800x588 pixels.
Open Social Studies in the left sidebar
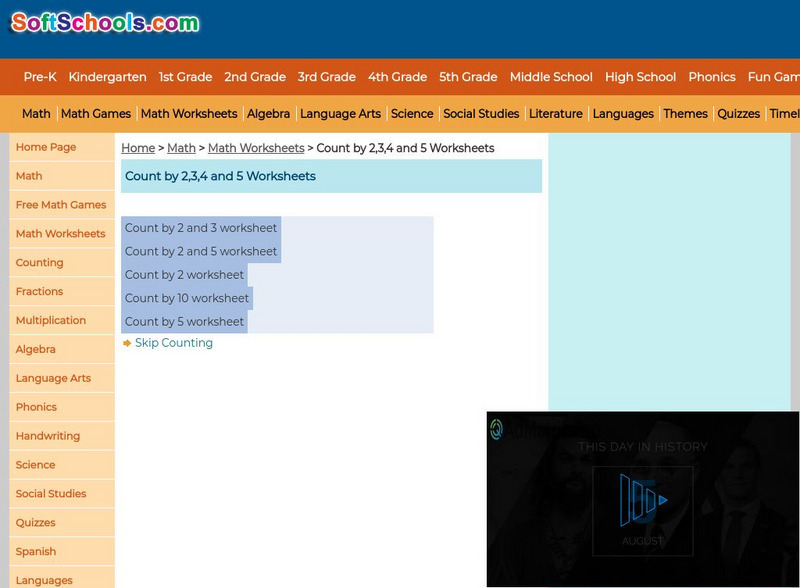point(62,494)
